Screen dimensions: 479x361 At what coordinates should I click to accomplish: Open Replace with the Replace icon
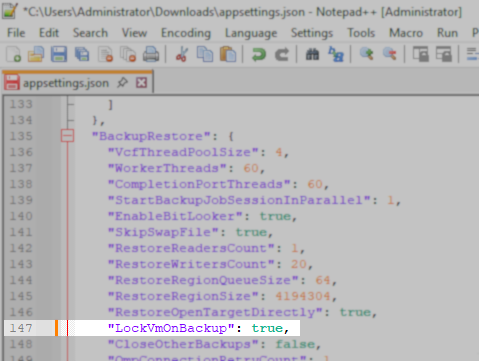pyautogui.click(x=336, y=54)
